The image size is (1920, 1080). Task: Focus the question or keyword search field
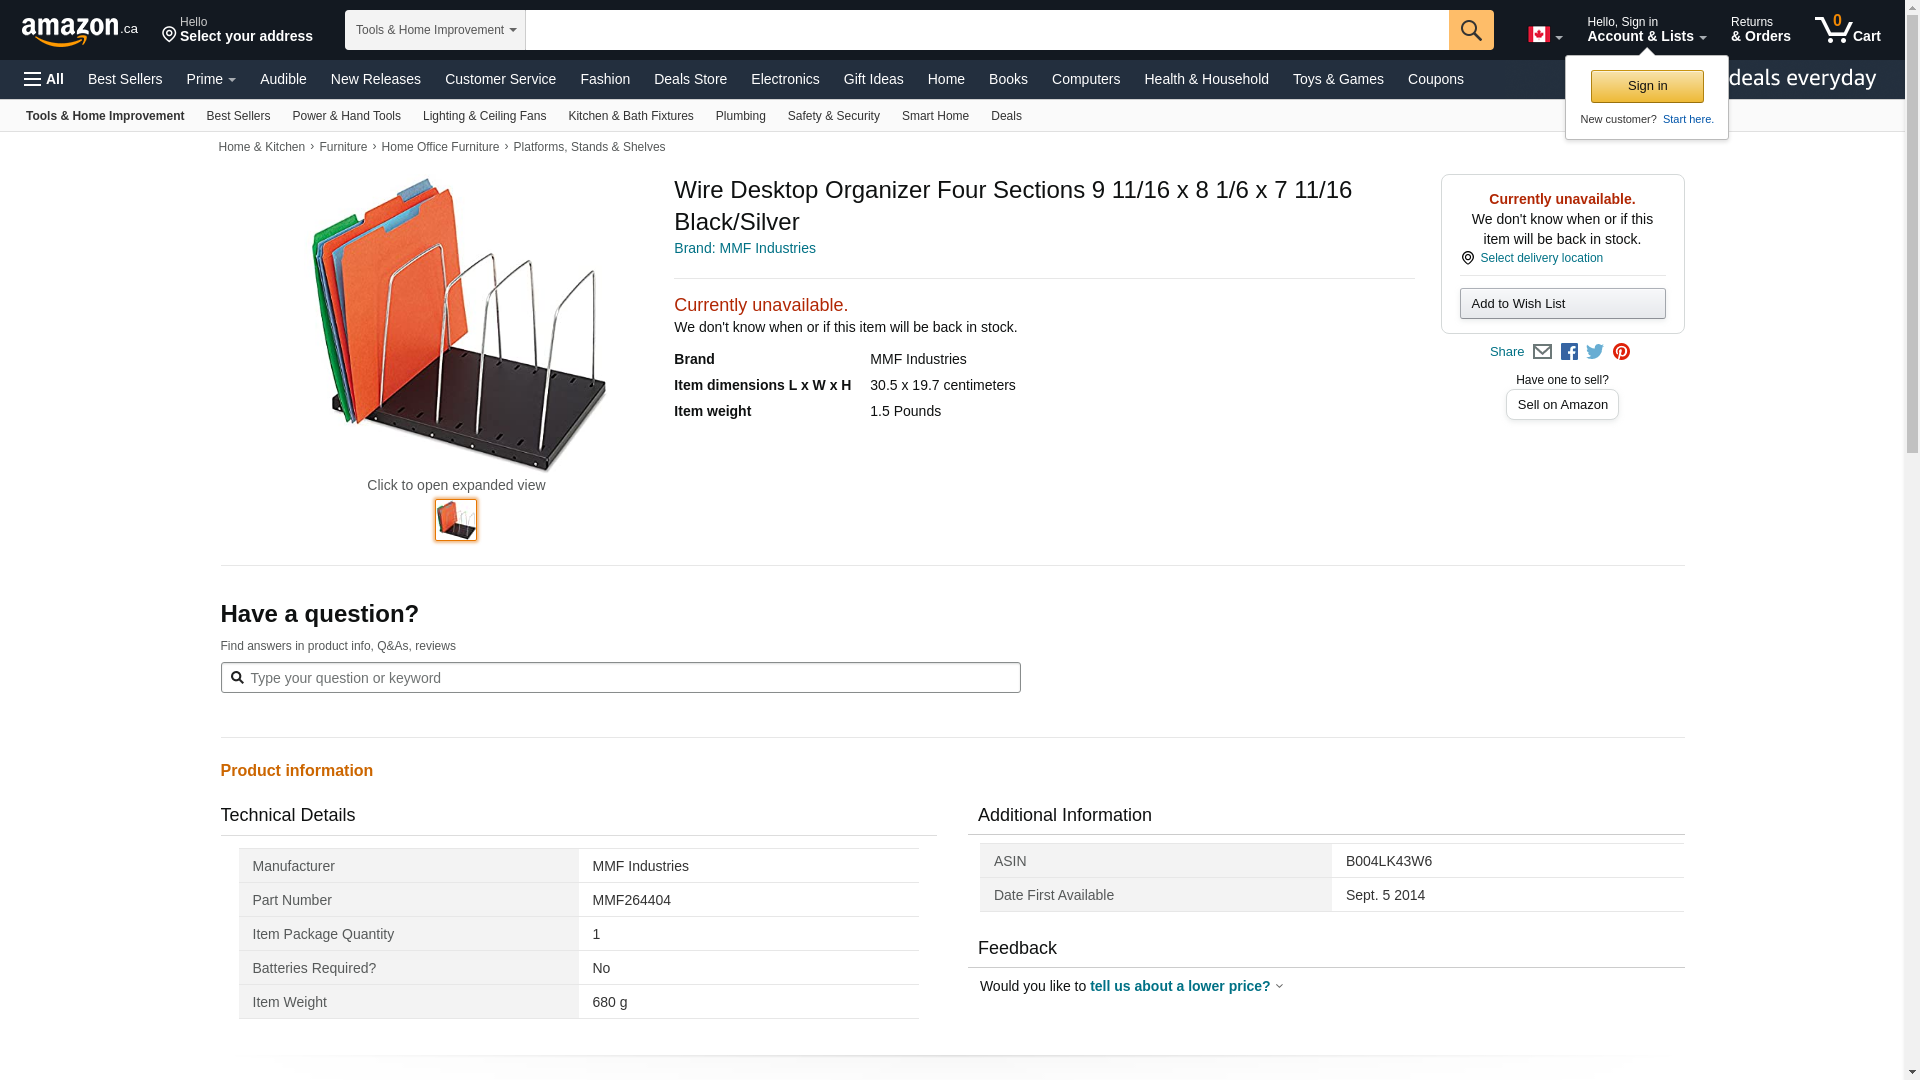pyautogui.click(x=630, y=678)
